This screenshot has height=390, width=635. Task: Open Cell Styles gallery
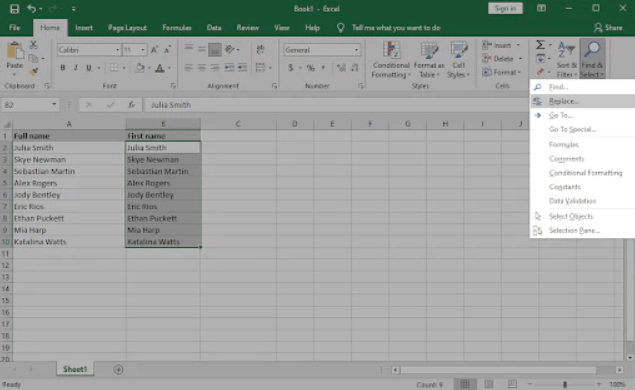(458, 60)
